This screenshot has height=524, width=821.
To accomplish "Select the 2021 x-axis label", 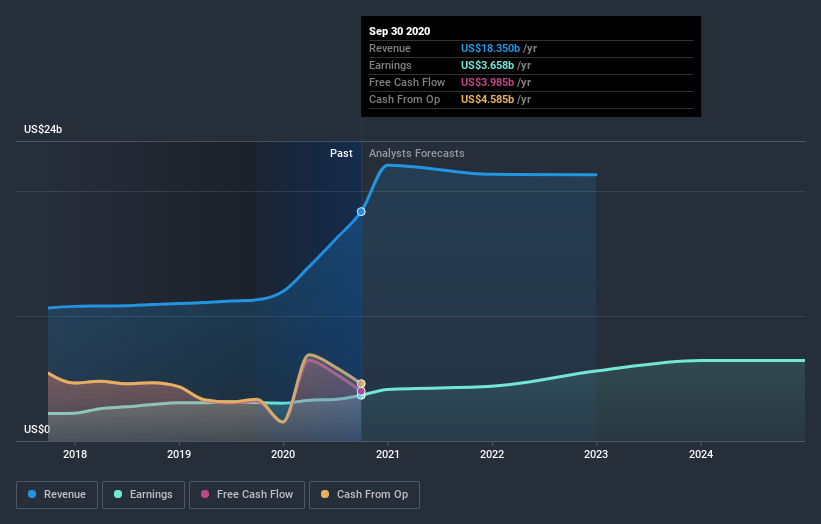I will [388, 454].
